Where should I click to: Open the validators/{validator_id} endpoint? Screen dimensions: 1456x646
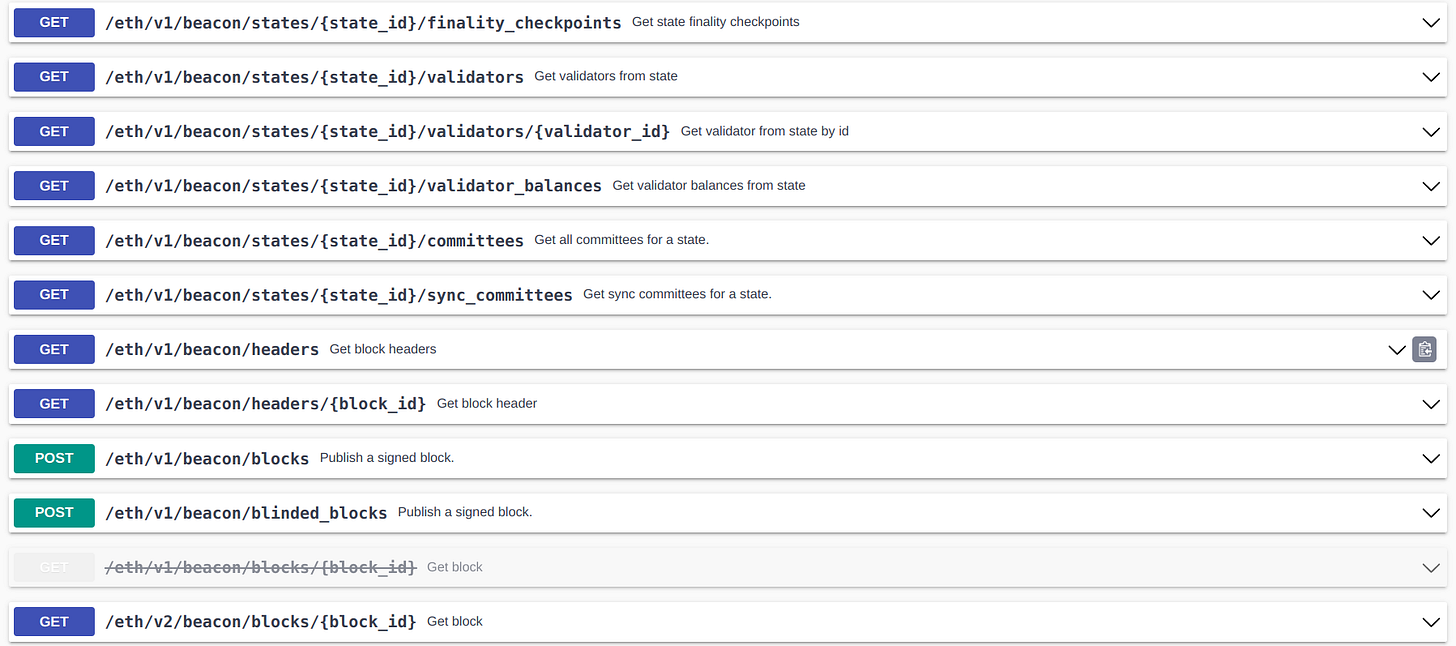tap(388, 131)
